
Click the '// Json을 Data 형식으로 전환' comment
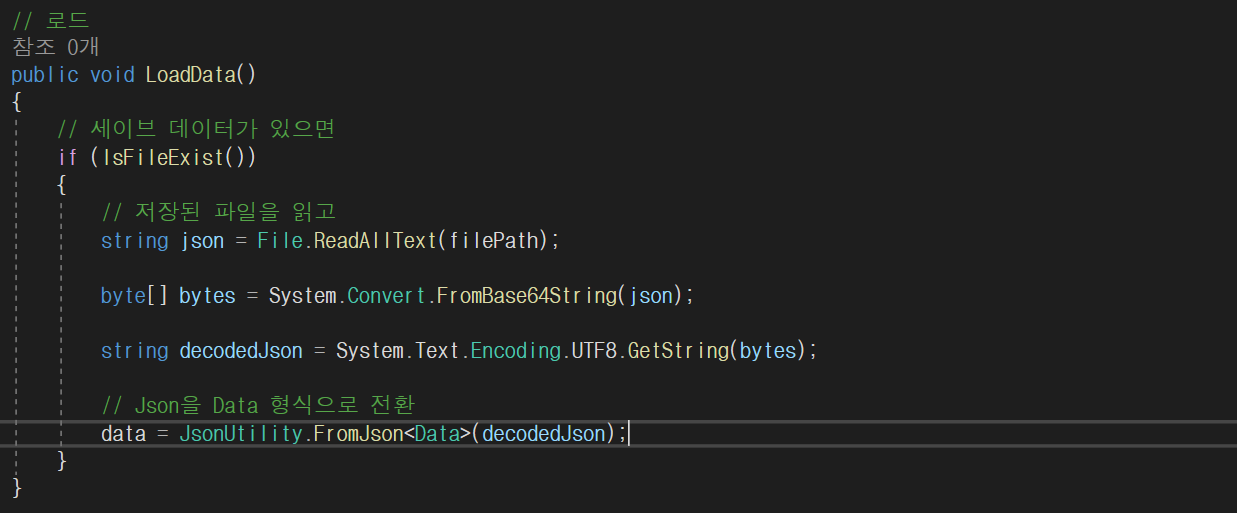[258, 405]
